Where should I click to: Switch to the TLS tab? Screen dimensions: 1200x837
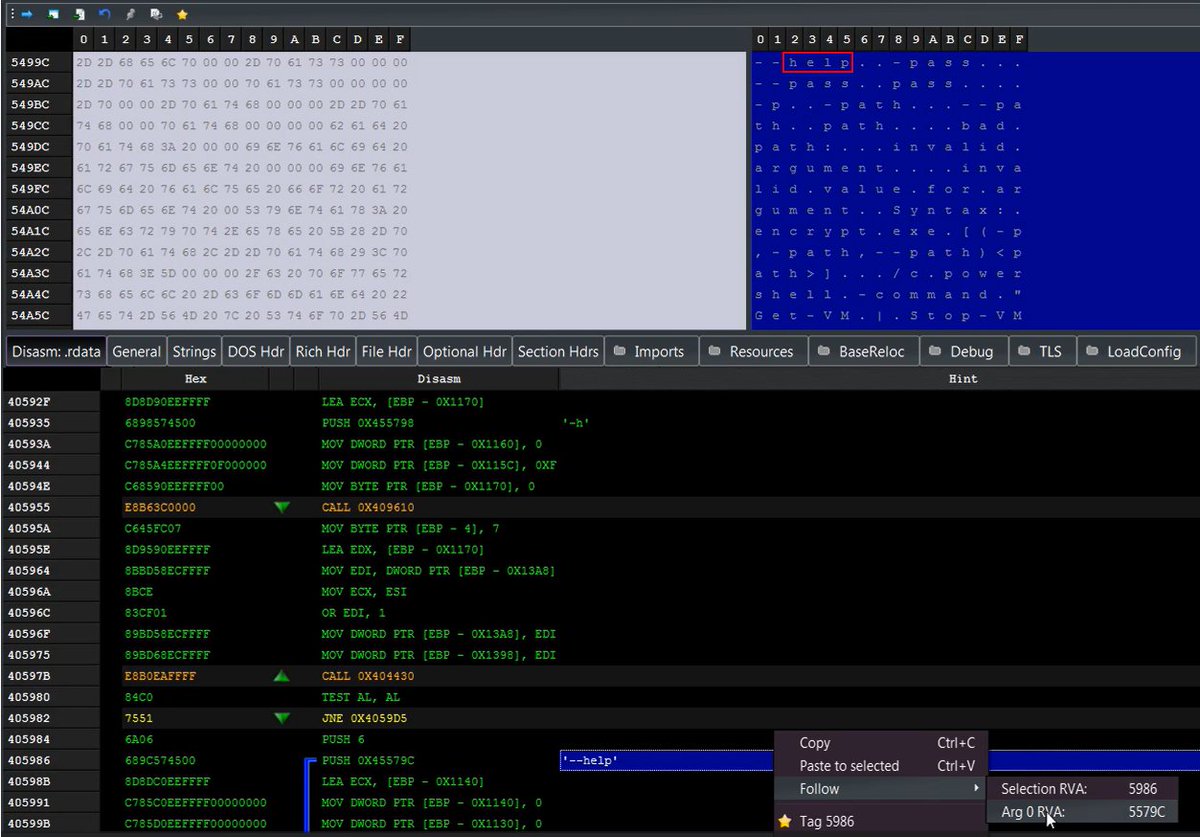pos(1042,351)
